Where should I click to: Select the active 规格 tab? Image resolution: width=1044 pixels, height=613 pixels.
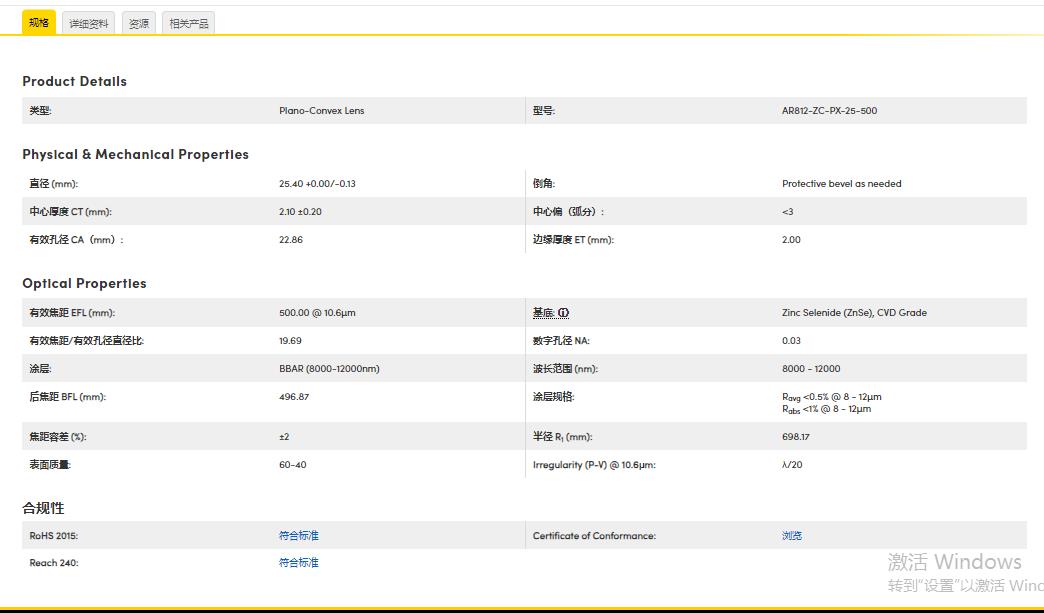coord(37,21)
